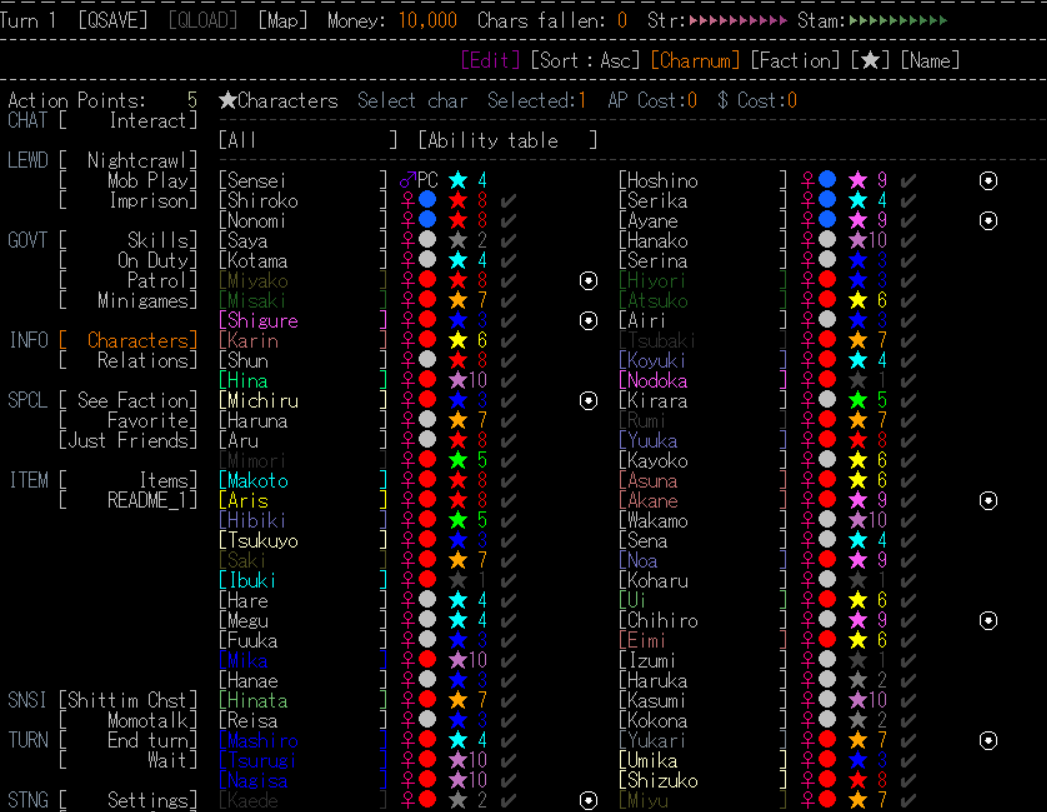Screen dimensions: 1047x812
Task: Open the Skills menu
Action: (x=128, y=240)
